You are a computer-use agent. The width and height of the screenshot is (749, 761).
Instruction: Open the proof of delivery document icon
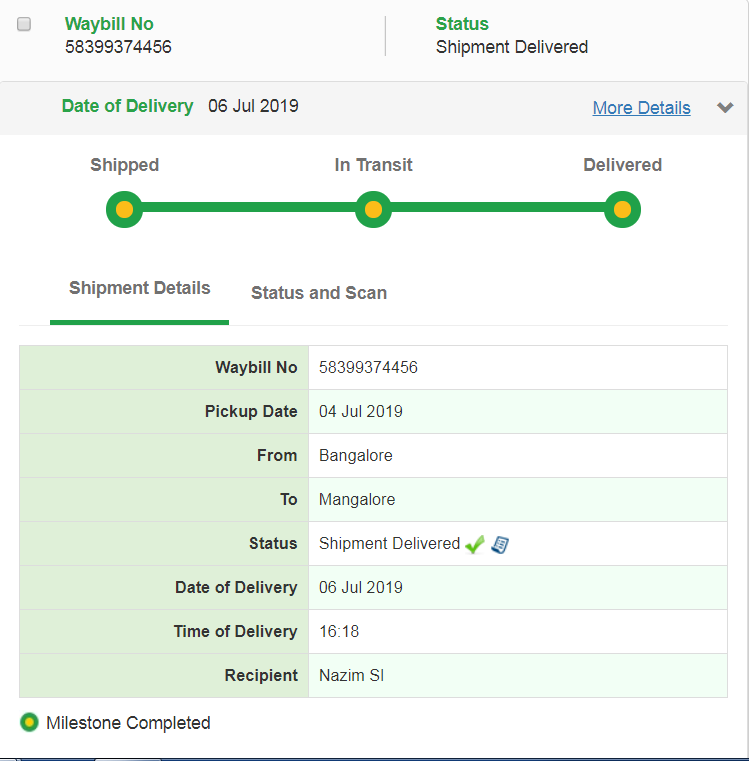[x=500, y=544]
